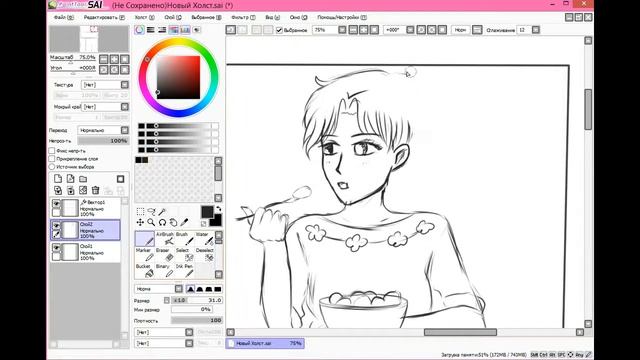
Task: Open the Помощь/Настройки menu
Action: [x=342, y=18]
